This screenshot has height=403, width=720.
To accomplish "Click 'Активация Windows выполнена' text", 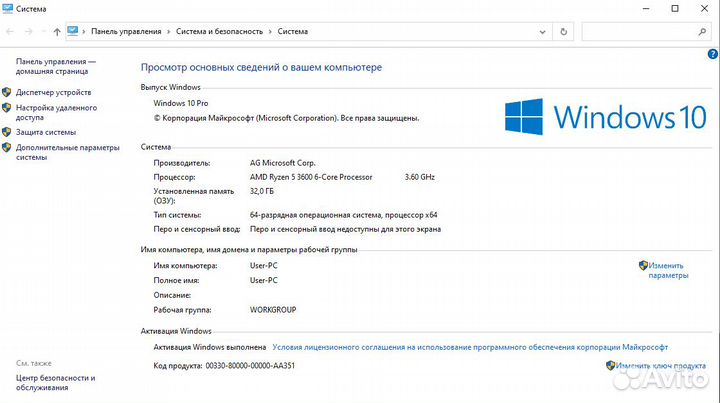I will [210, 347].
